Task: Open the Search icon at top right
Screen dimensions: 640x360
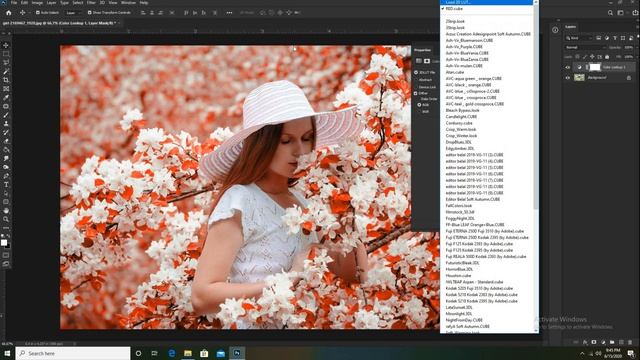Action: (610, 13)
